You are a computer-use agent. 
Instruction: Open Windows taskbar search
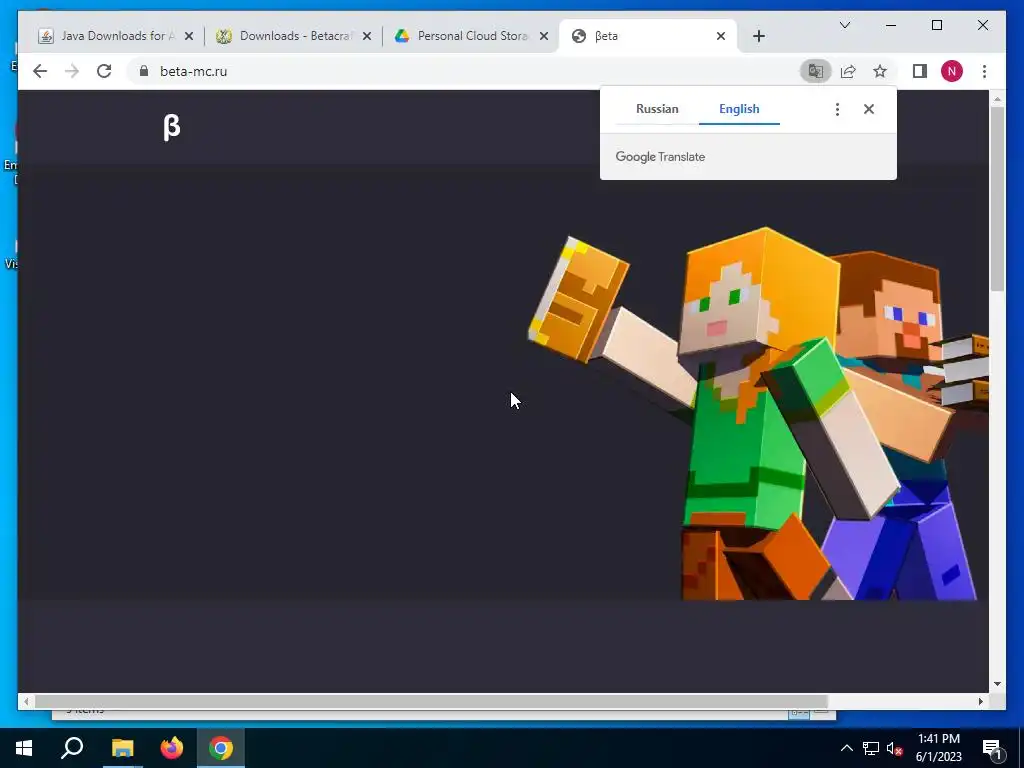[72, 748]
